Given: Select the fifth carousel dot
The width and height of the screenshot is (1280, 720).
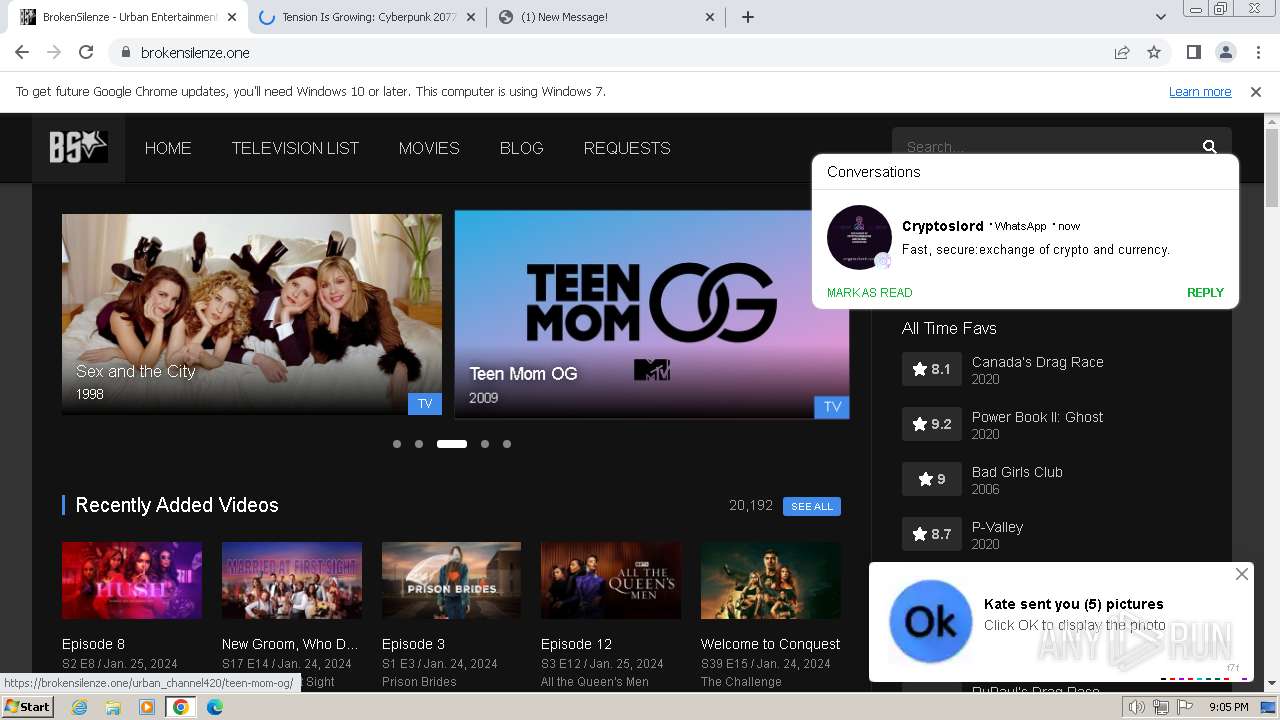Looking at the screenshot, I should tap(507, 444).
